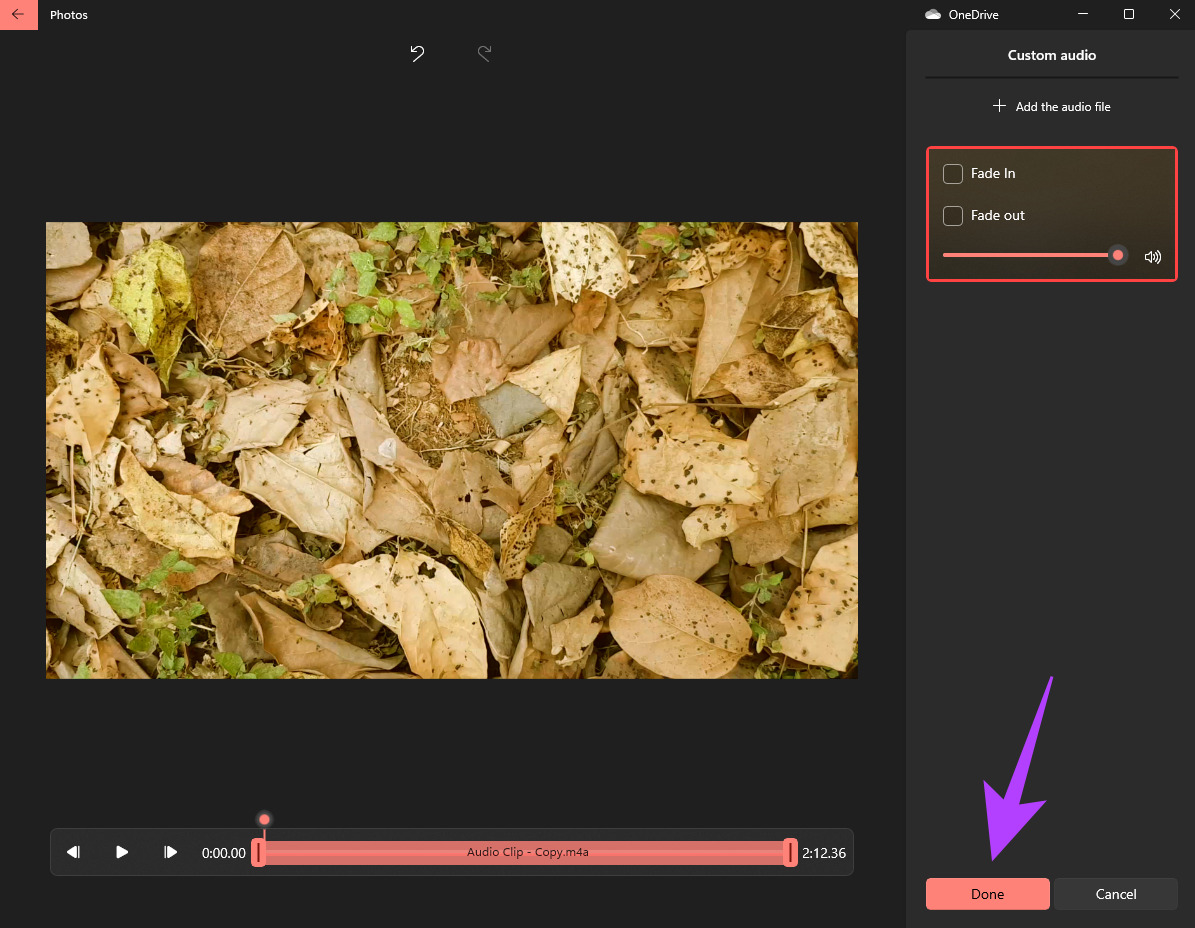Undo the last edit

[417, 54]
